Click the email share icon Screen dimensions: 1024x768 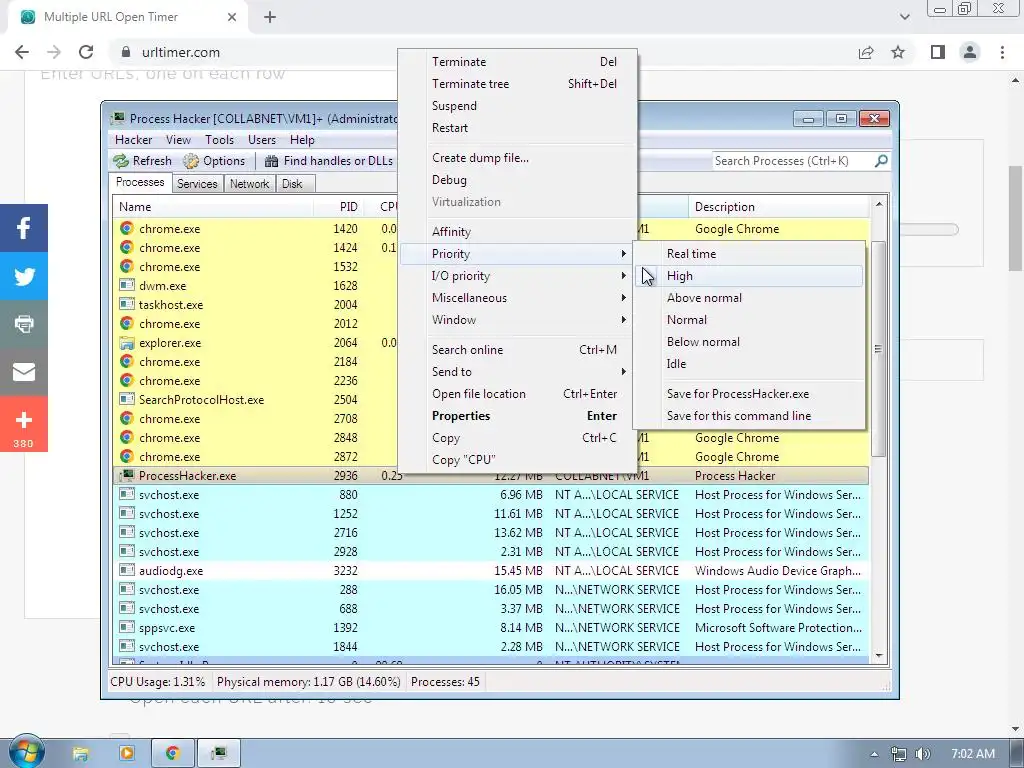pyautogui.click(x=24, y=372)
